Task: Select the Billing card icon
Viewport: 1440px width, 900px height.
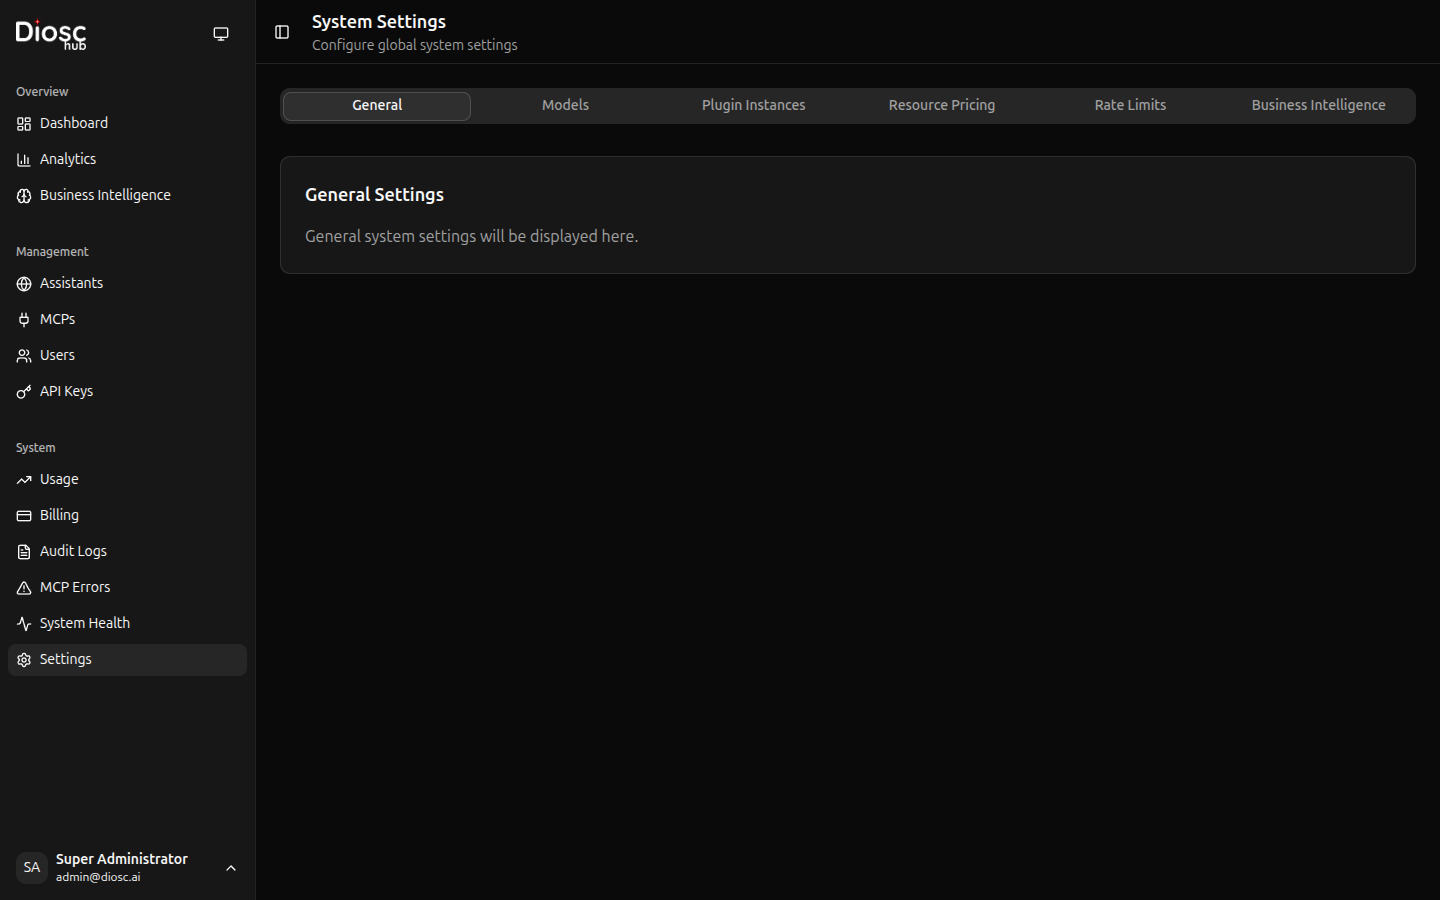Action: point(23,514)
